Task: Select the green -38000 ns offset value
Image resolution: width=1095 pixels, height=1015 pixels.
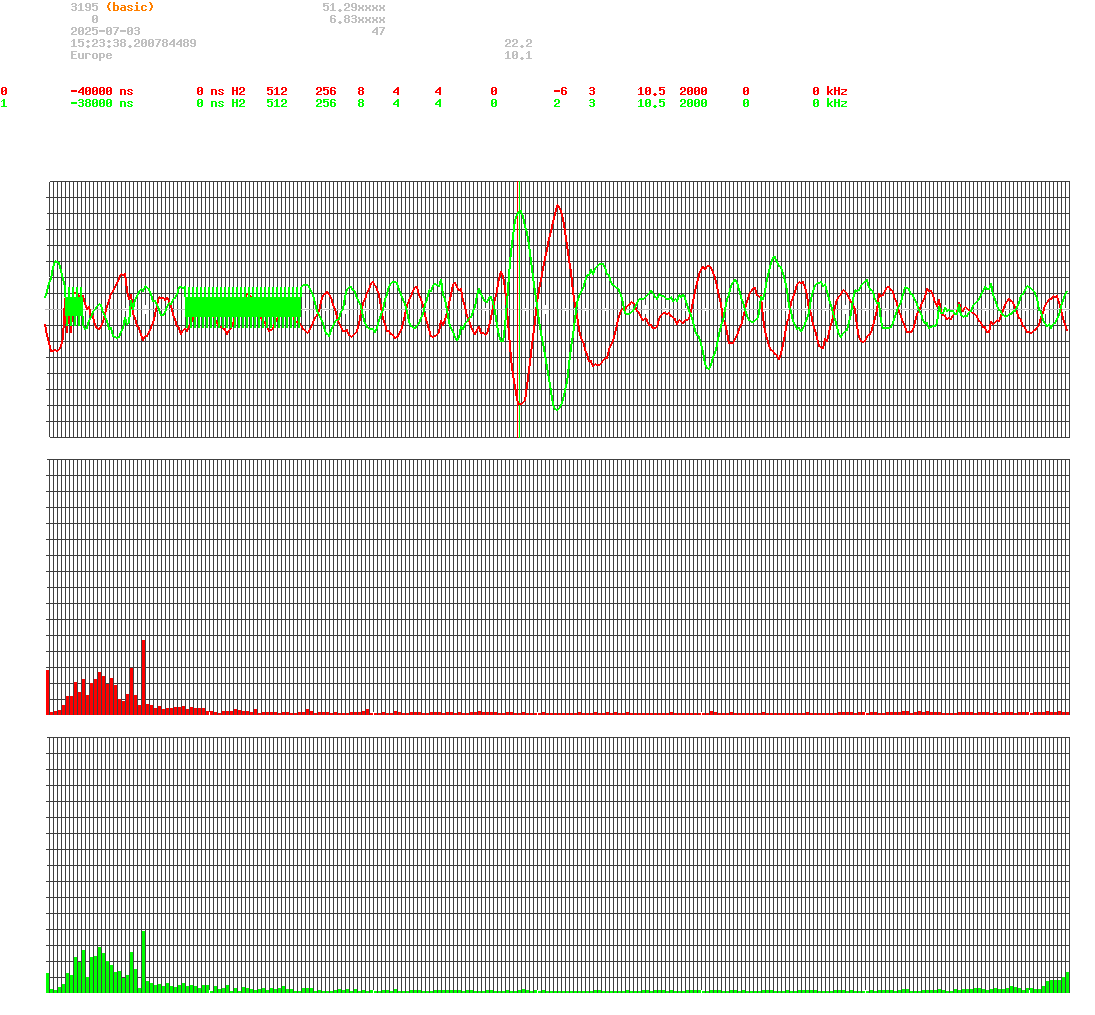Action: click(x=102, y=103)
